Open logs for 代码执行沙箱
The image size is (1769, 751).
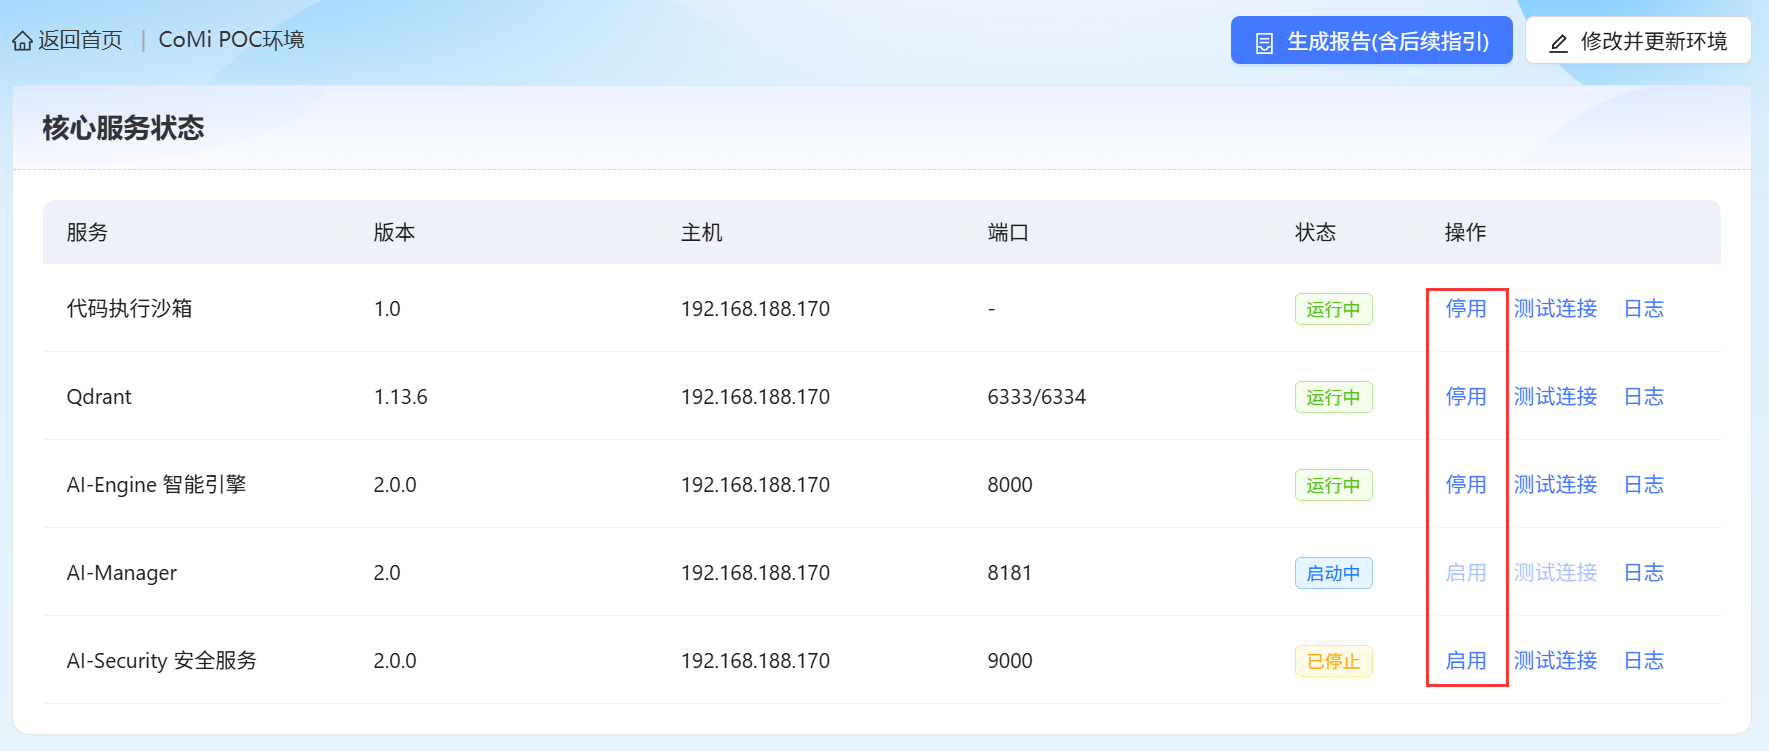tap(1643, 308)
